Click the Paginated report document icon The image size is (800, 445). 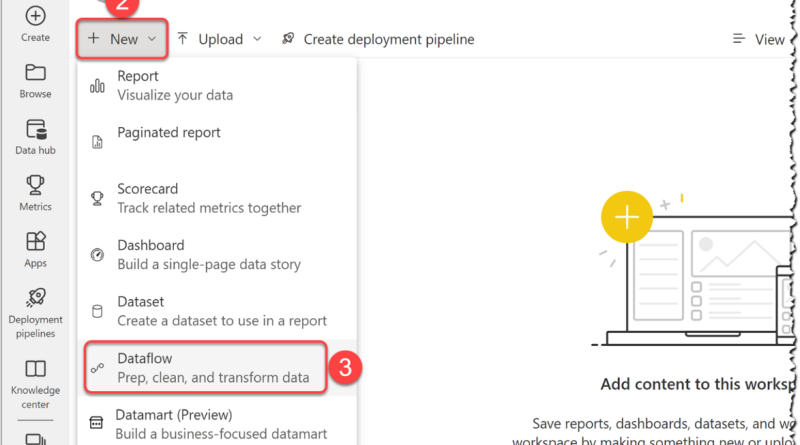(x=97, y=142)
